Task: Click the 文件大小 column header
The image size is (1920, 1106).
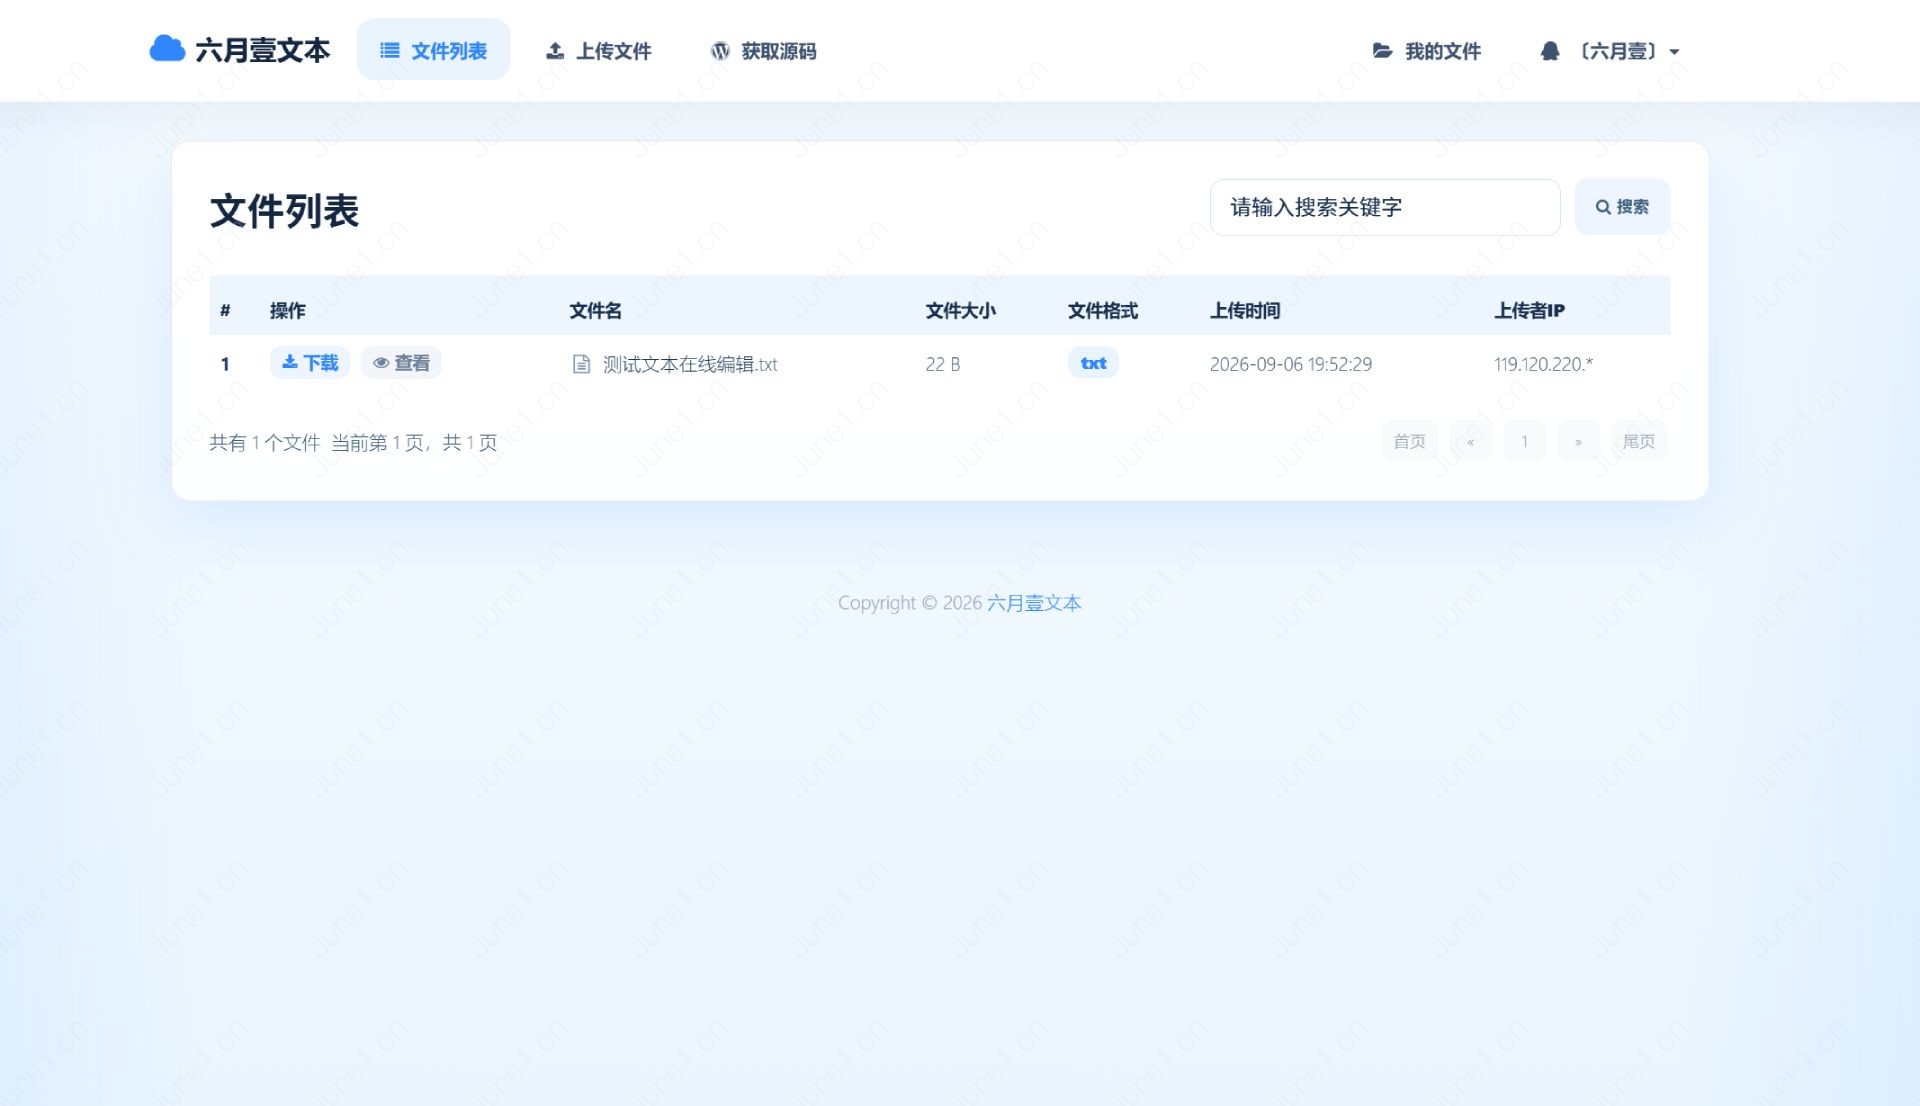Action: click(x=960, y=311)
